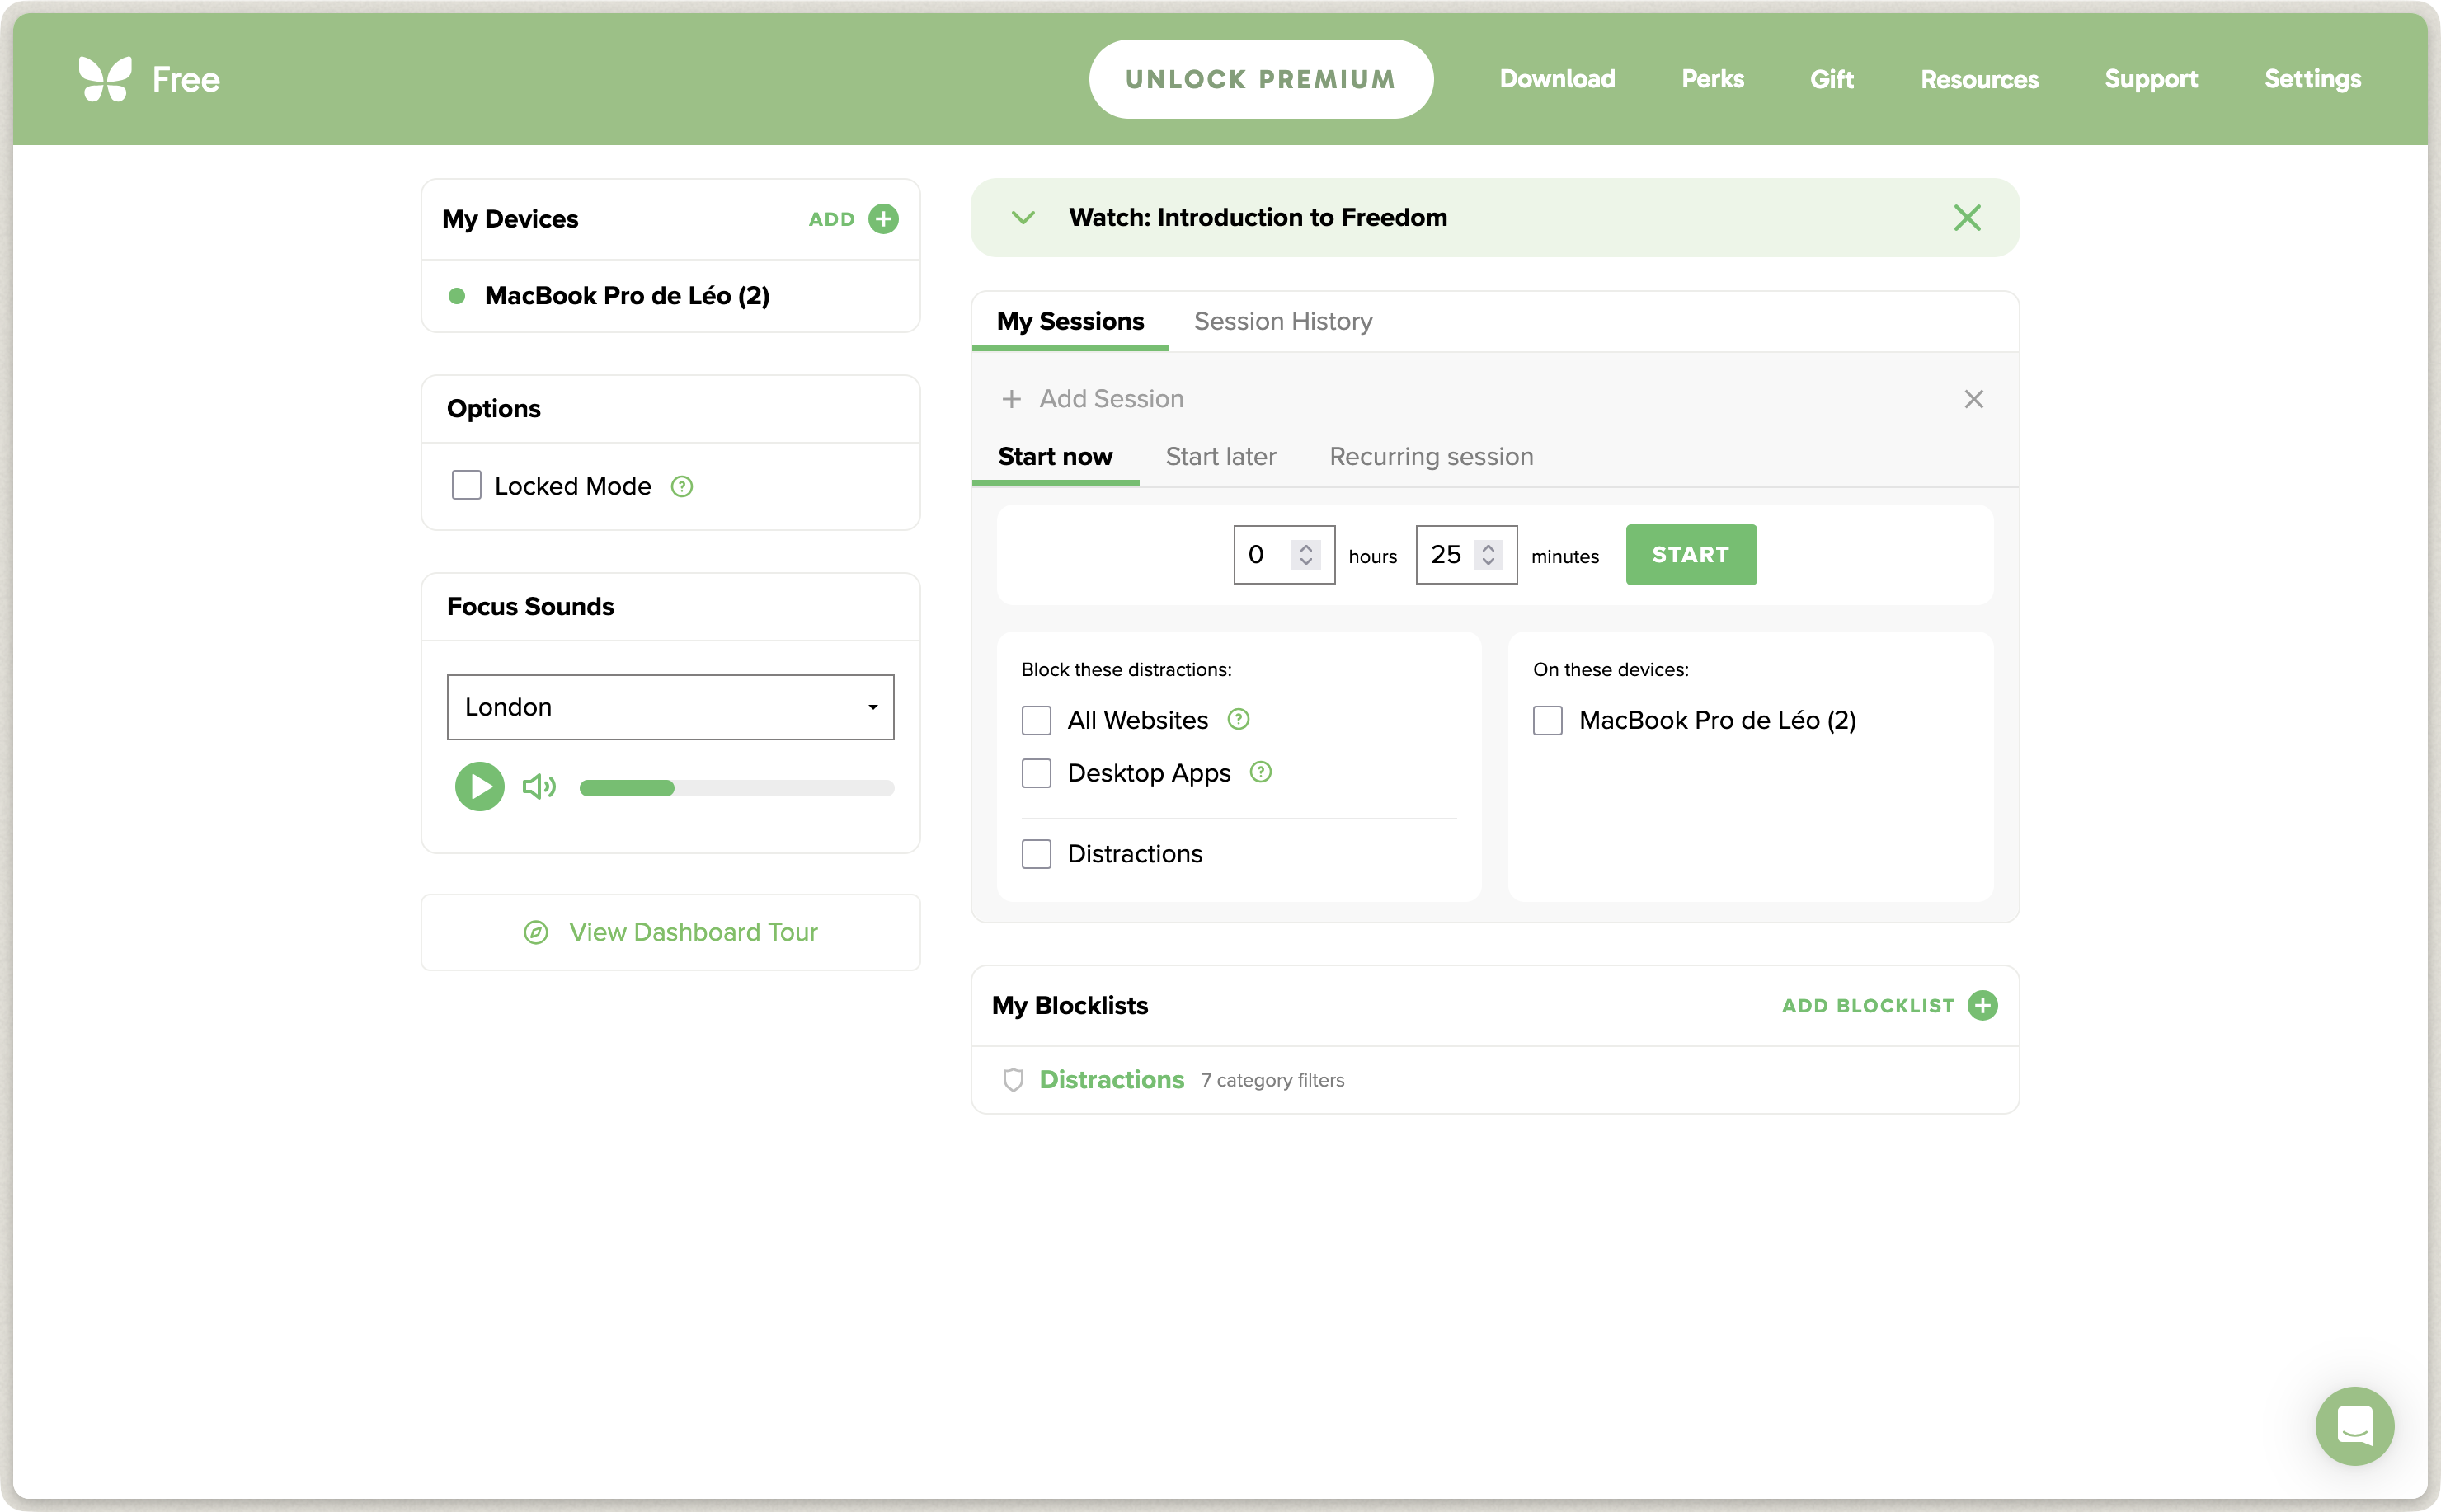
Task: Open the Distractions blocklist link
Action: [x=1111, y=1080]
